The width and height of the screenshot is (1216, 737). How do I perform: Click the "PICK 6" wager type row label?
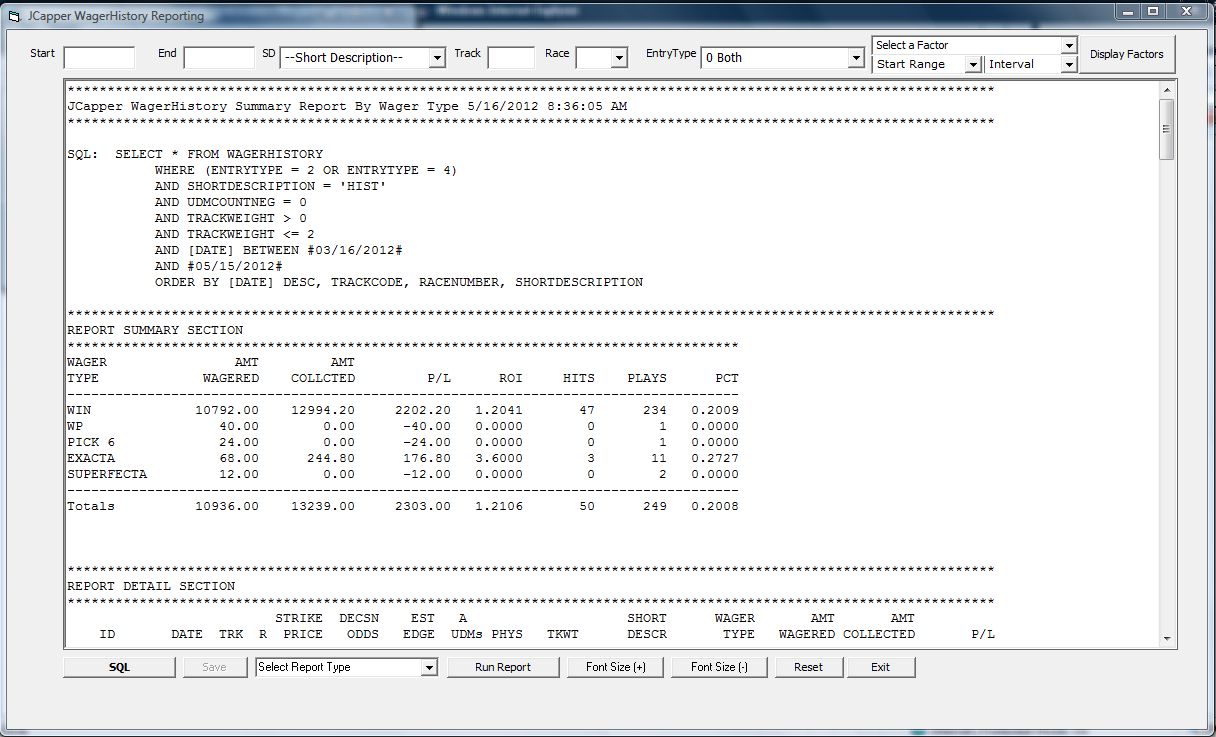91,442
